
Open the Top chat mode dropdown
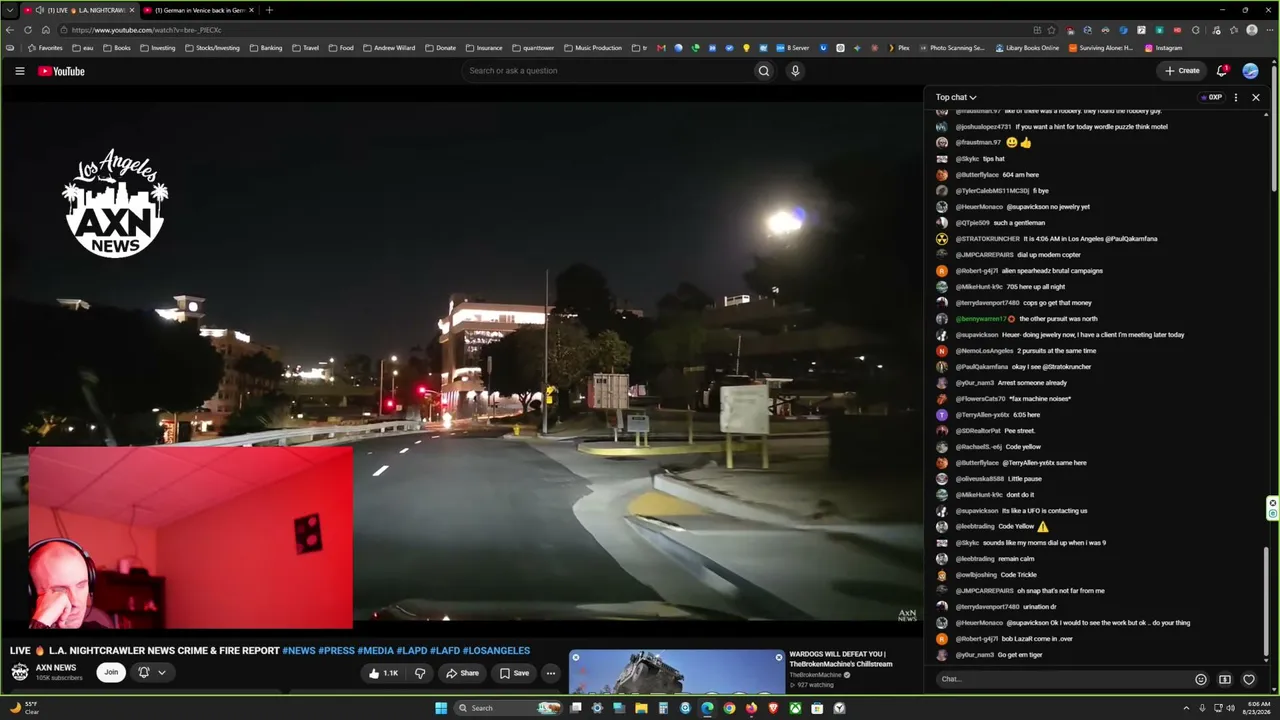(956, 97)
